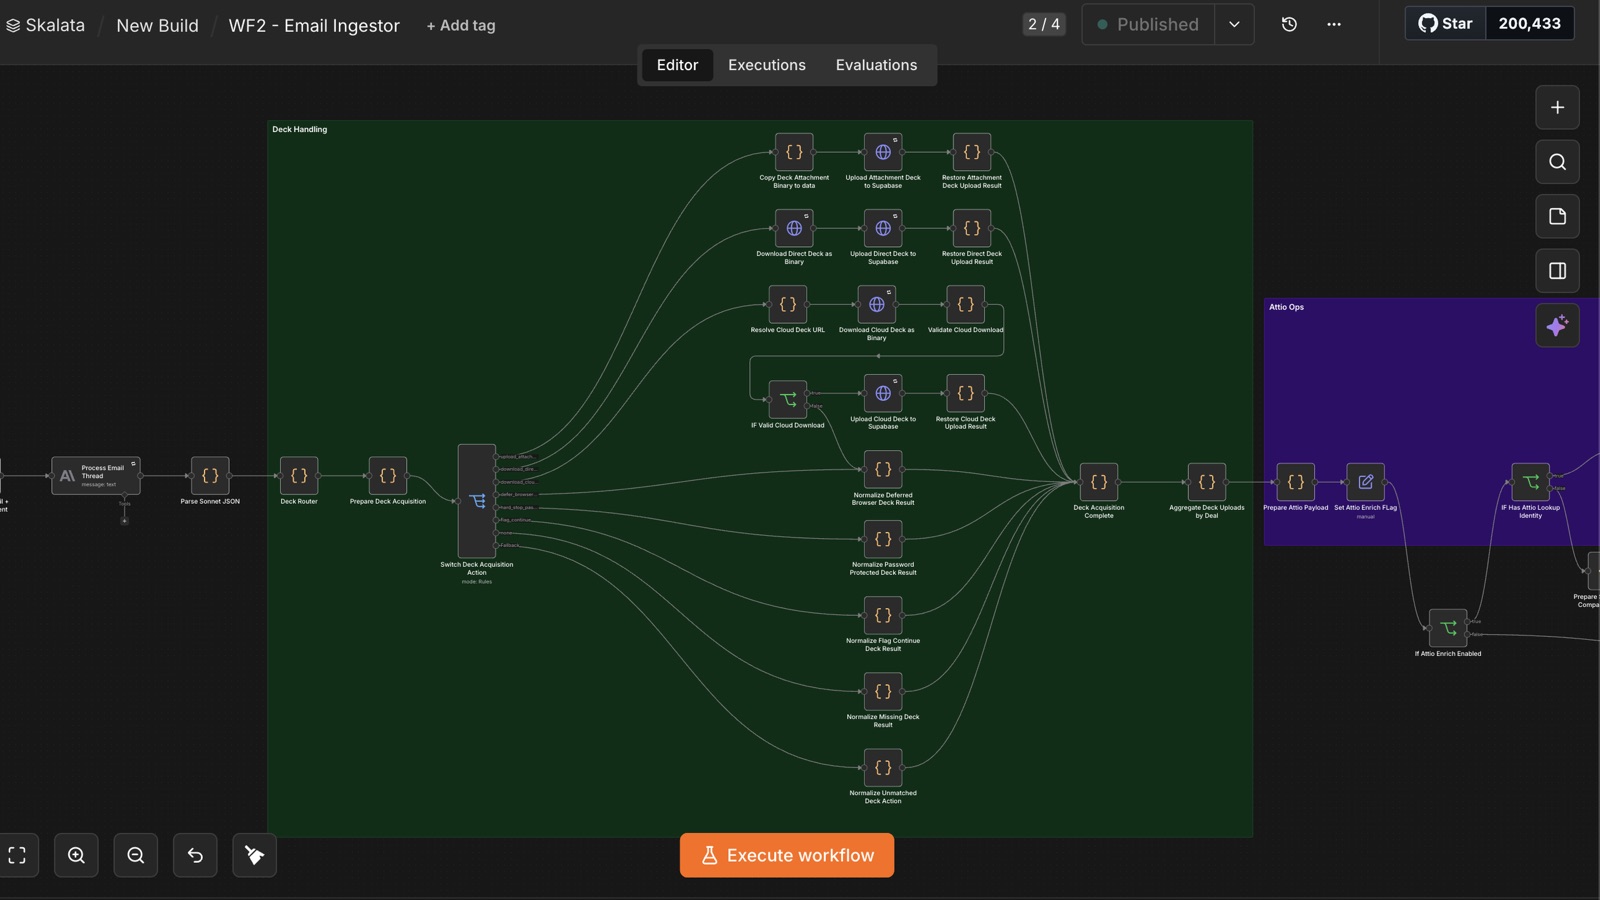Zoom in on the canvas
This screenshot has width=1600, height=900.
(x=76, y=855)
